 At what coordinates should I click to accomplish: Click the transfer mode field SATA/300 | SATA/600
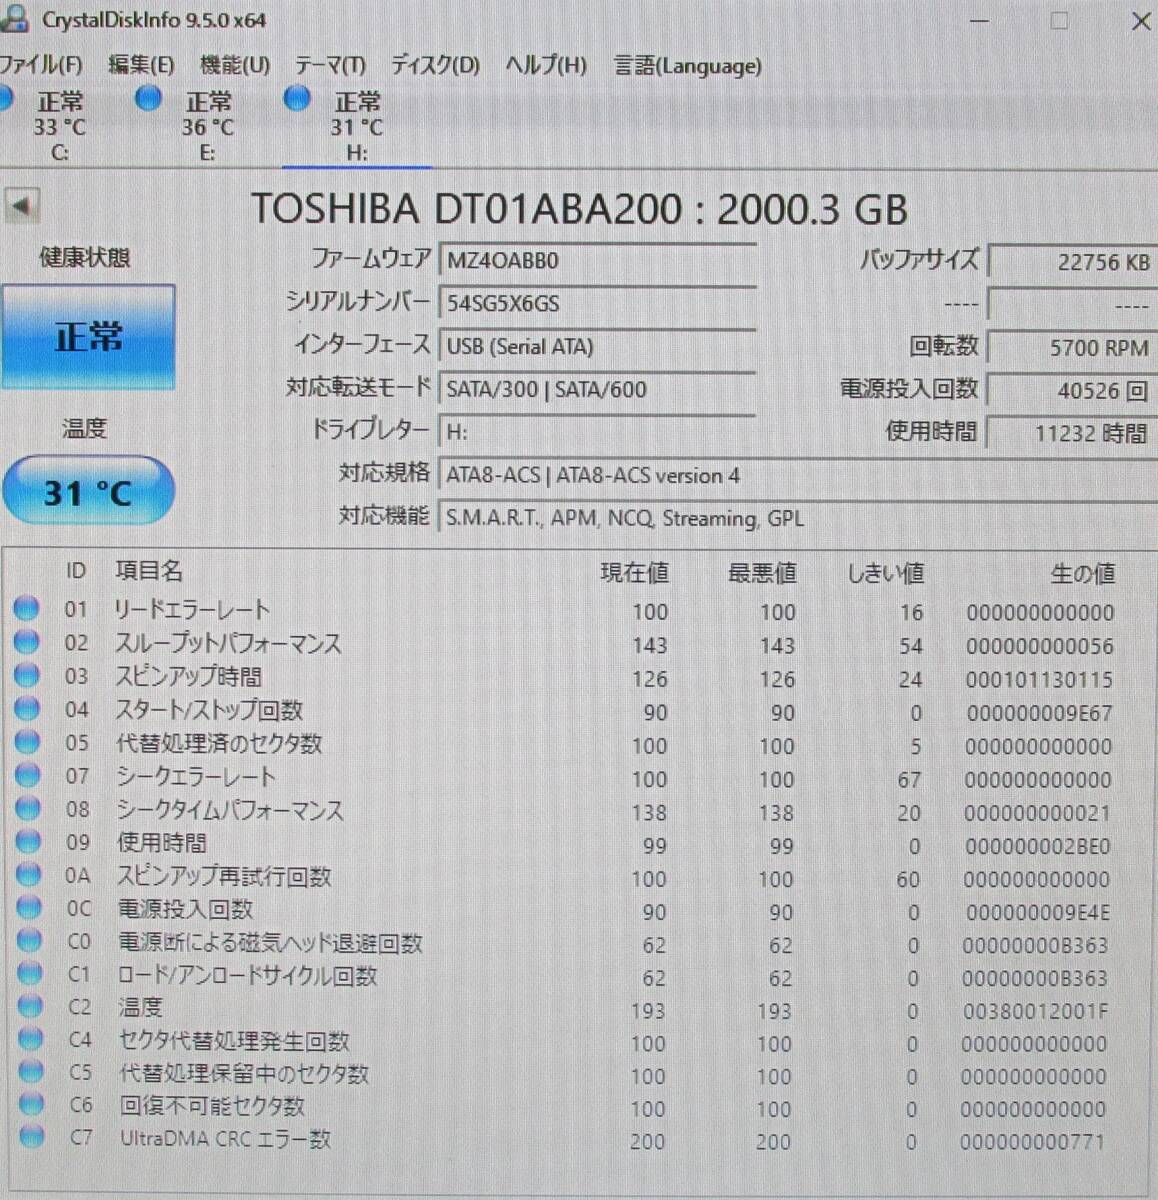pyautogui.click(x=597, y=389)
